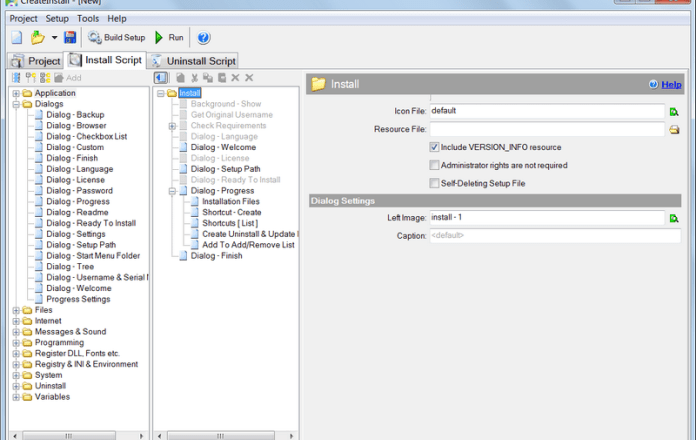The width and height of the screenshot is (696, 440).
Task: Expand Check Requirements in script tree
Action: tap(172, 126)
